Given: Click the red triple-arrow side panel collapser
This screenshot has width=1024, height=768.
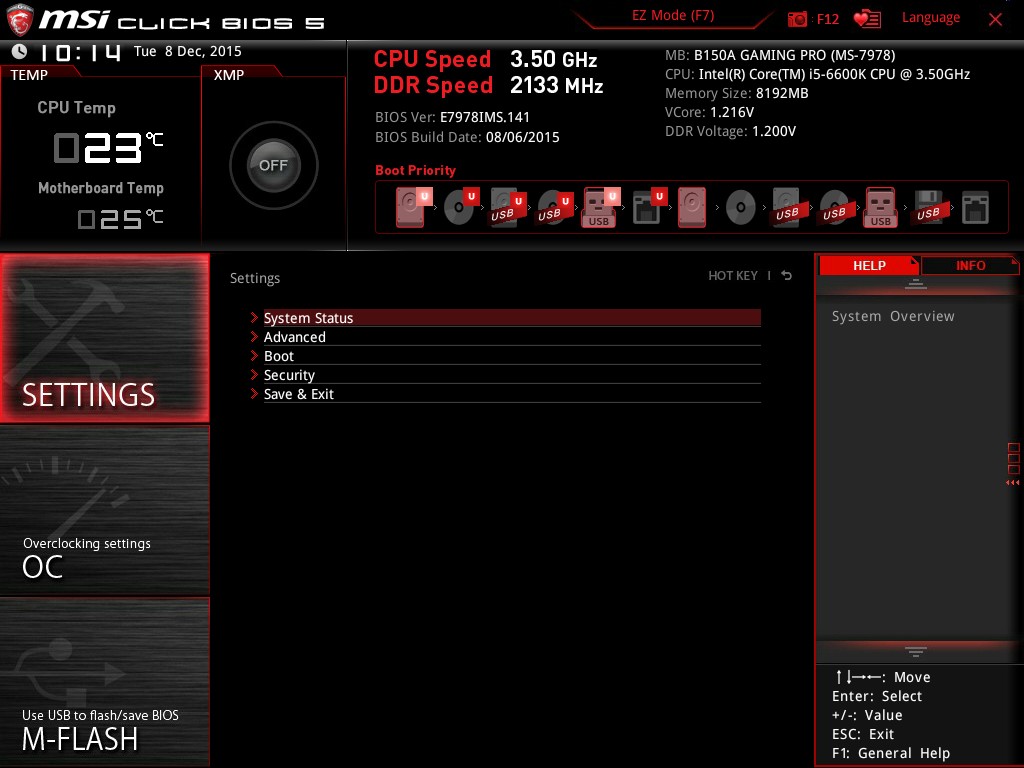Looking at the screenshot, I should tap(1012, 483).
